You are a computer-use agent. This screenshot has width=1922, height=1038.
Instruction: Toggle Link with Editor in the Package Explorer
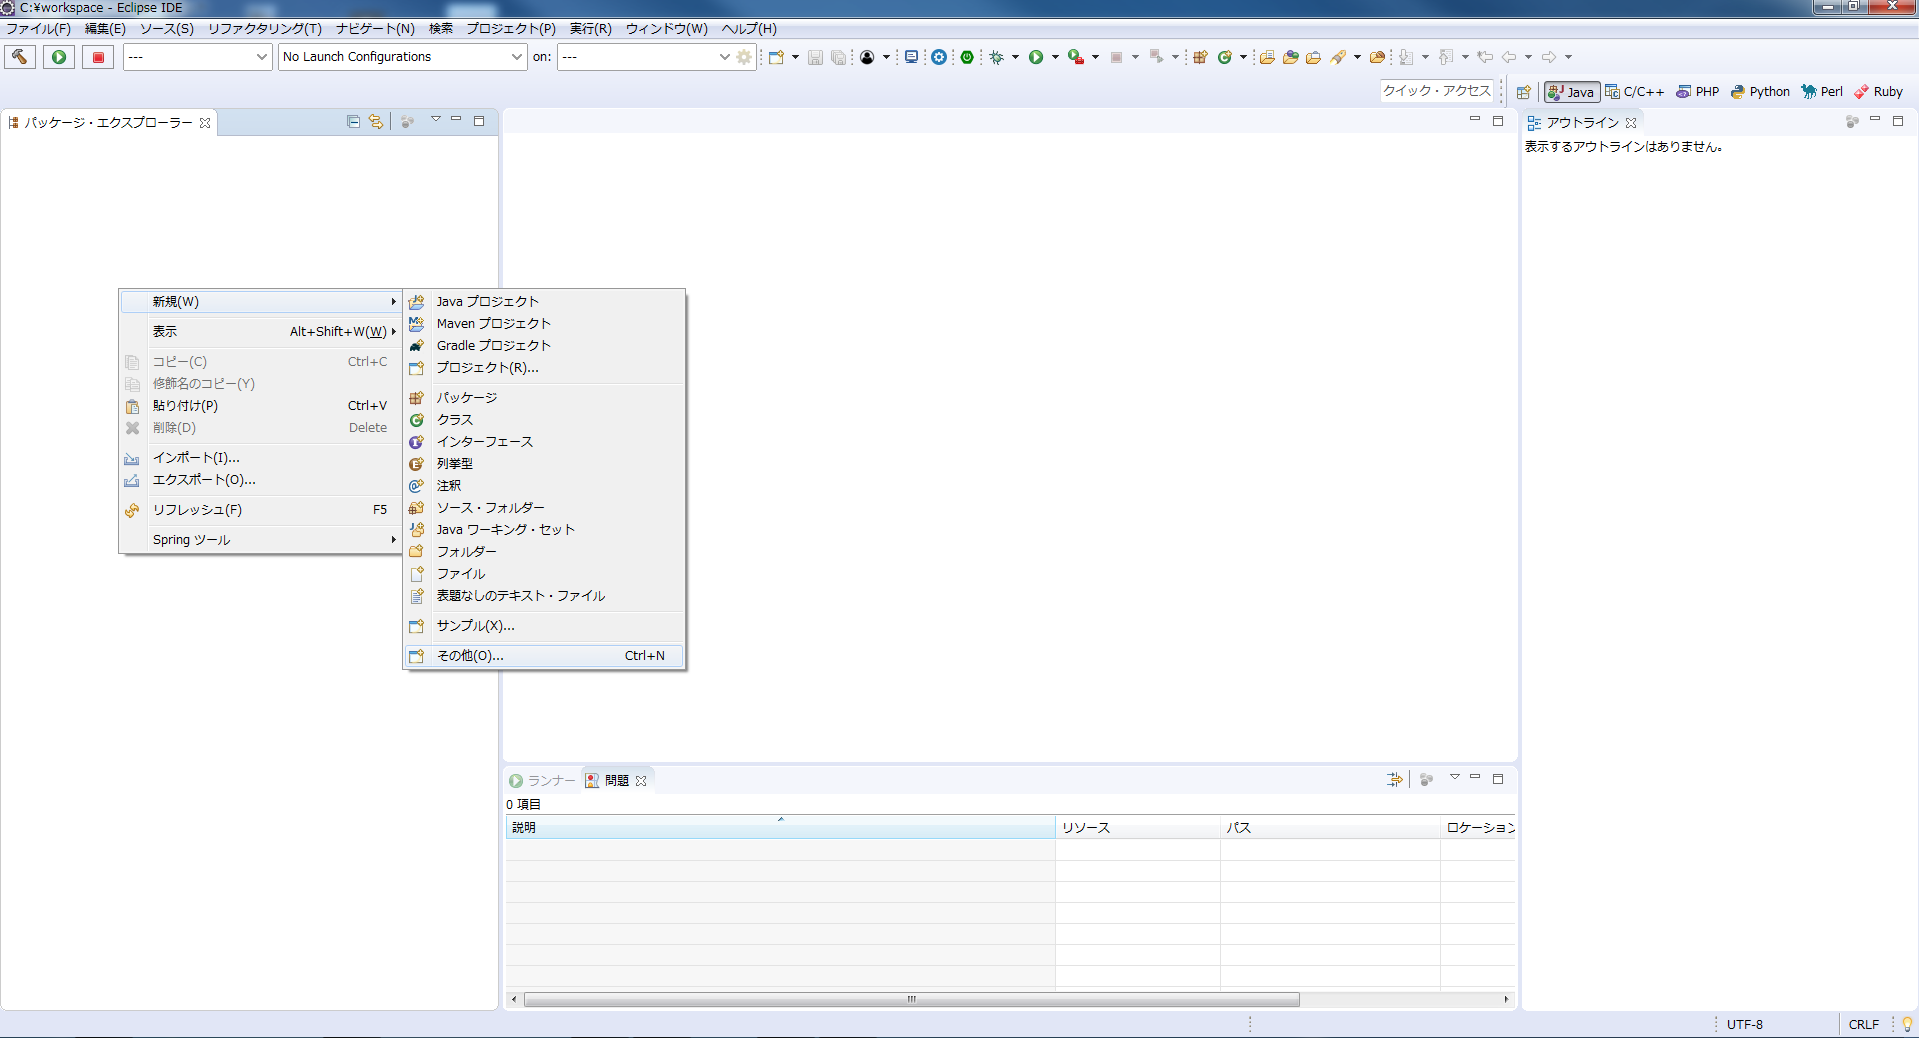[376, 121]
